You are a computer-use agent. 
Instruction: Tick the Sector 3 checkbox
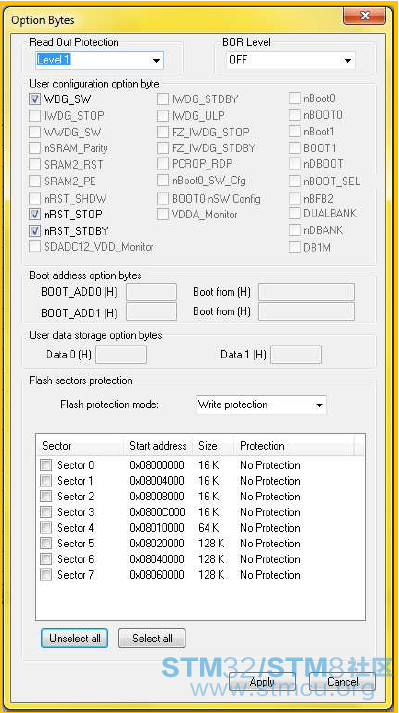[x=46, y=512]
